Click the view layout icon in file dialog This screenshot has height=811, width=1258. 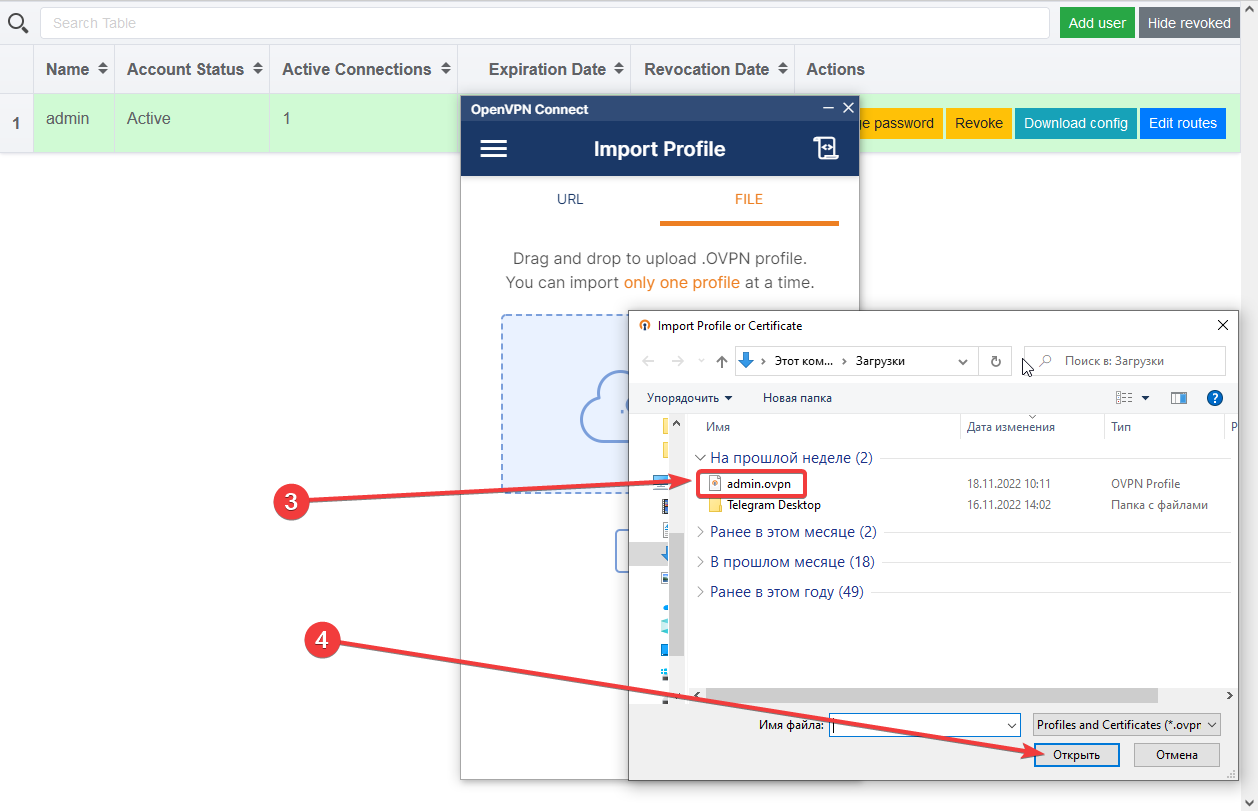tap(1124, 398)
